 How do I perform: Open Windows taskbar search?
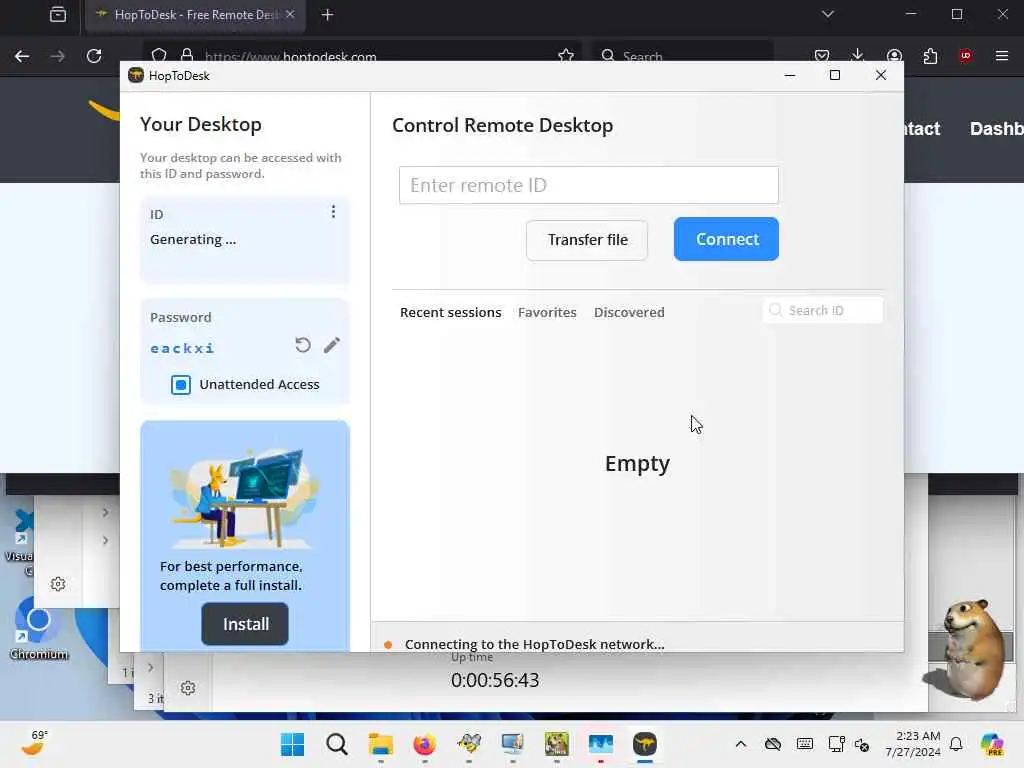click(x=336, y=744)
